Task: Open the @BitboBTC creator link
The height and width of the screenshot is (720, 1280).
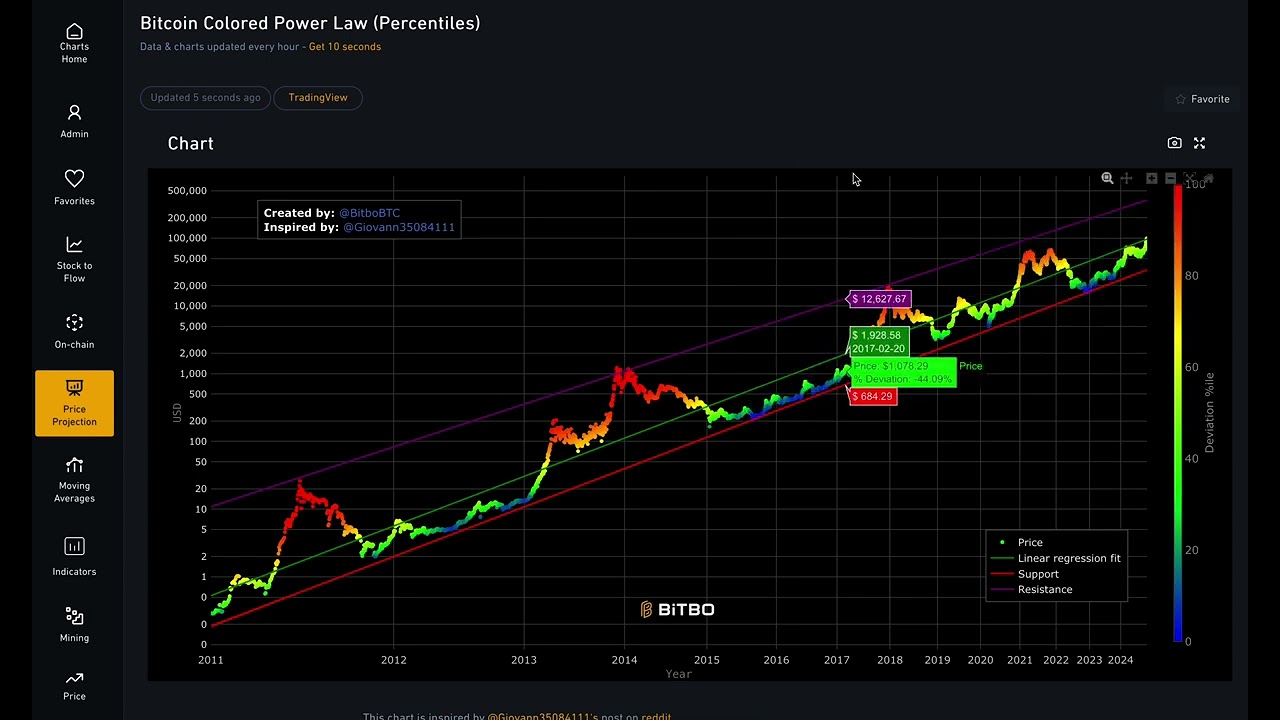Action: [x=369, y=213]
